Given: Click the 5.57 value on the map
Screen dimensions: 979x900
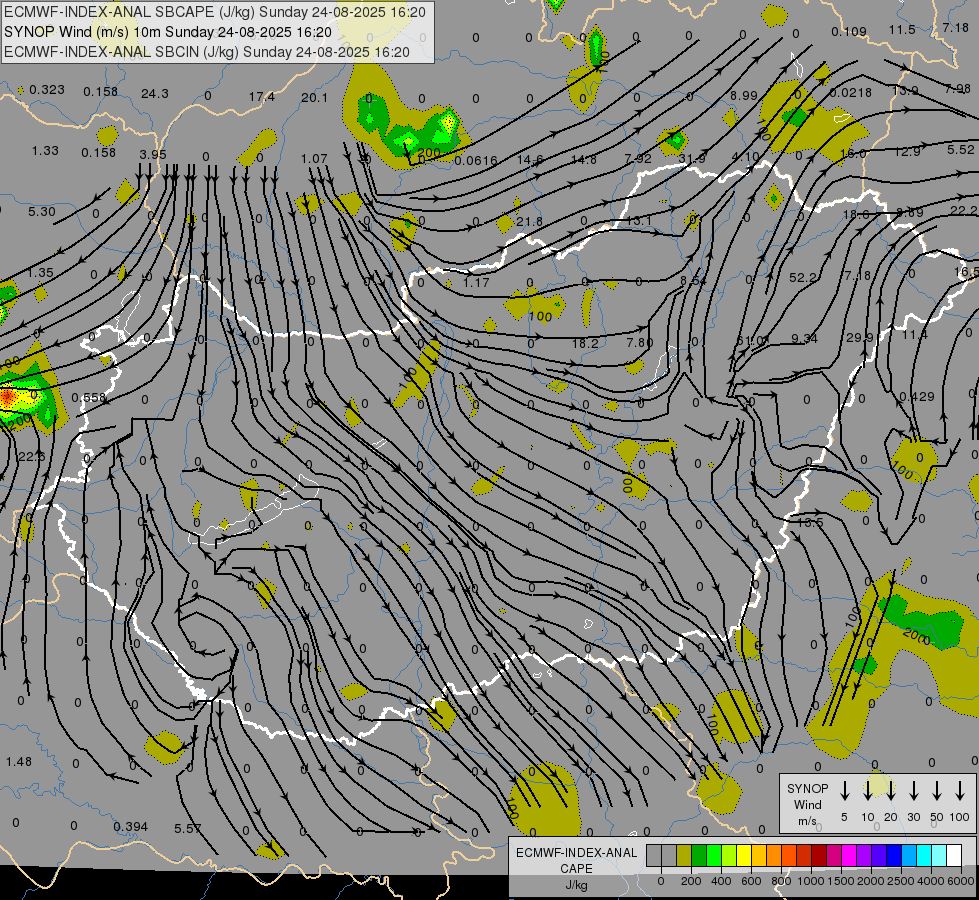Looking at the screenshot, I should (188, 828).
